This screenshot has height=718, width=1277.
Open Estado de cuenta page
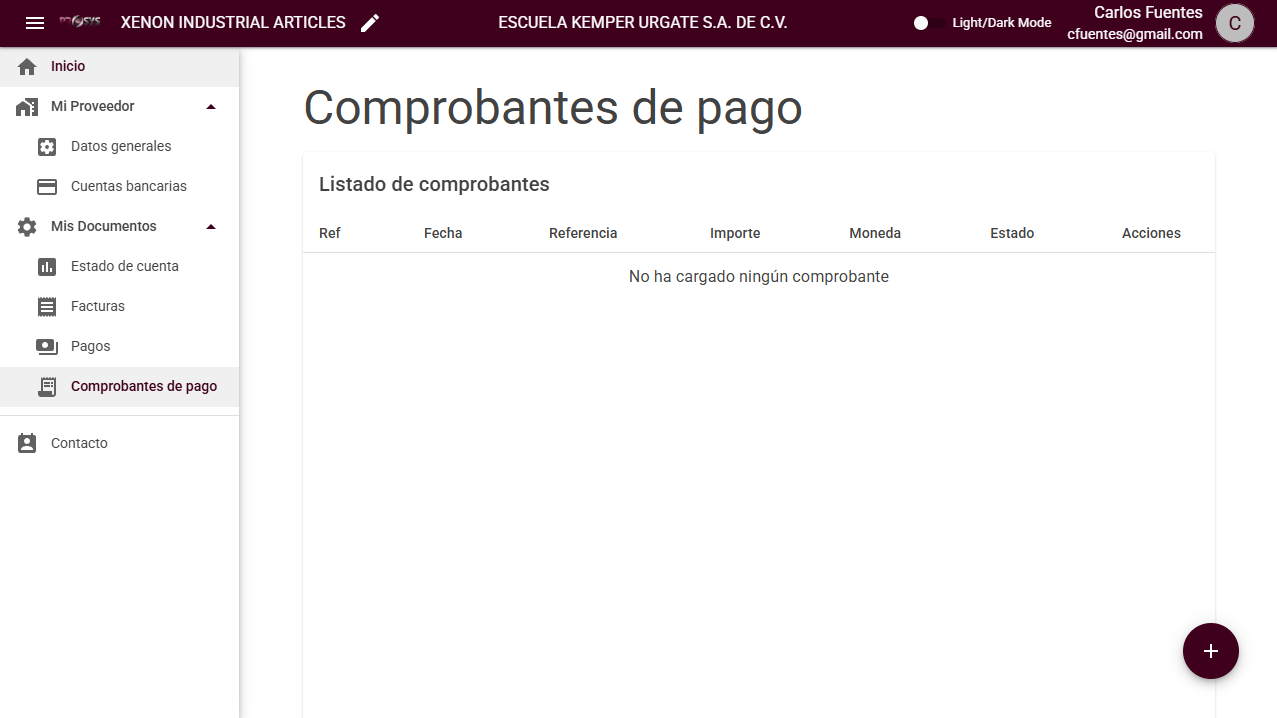click(125, 266)
